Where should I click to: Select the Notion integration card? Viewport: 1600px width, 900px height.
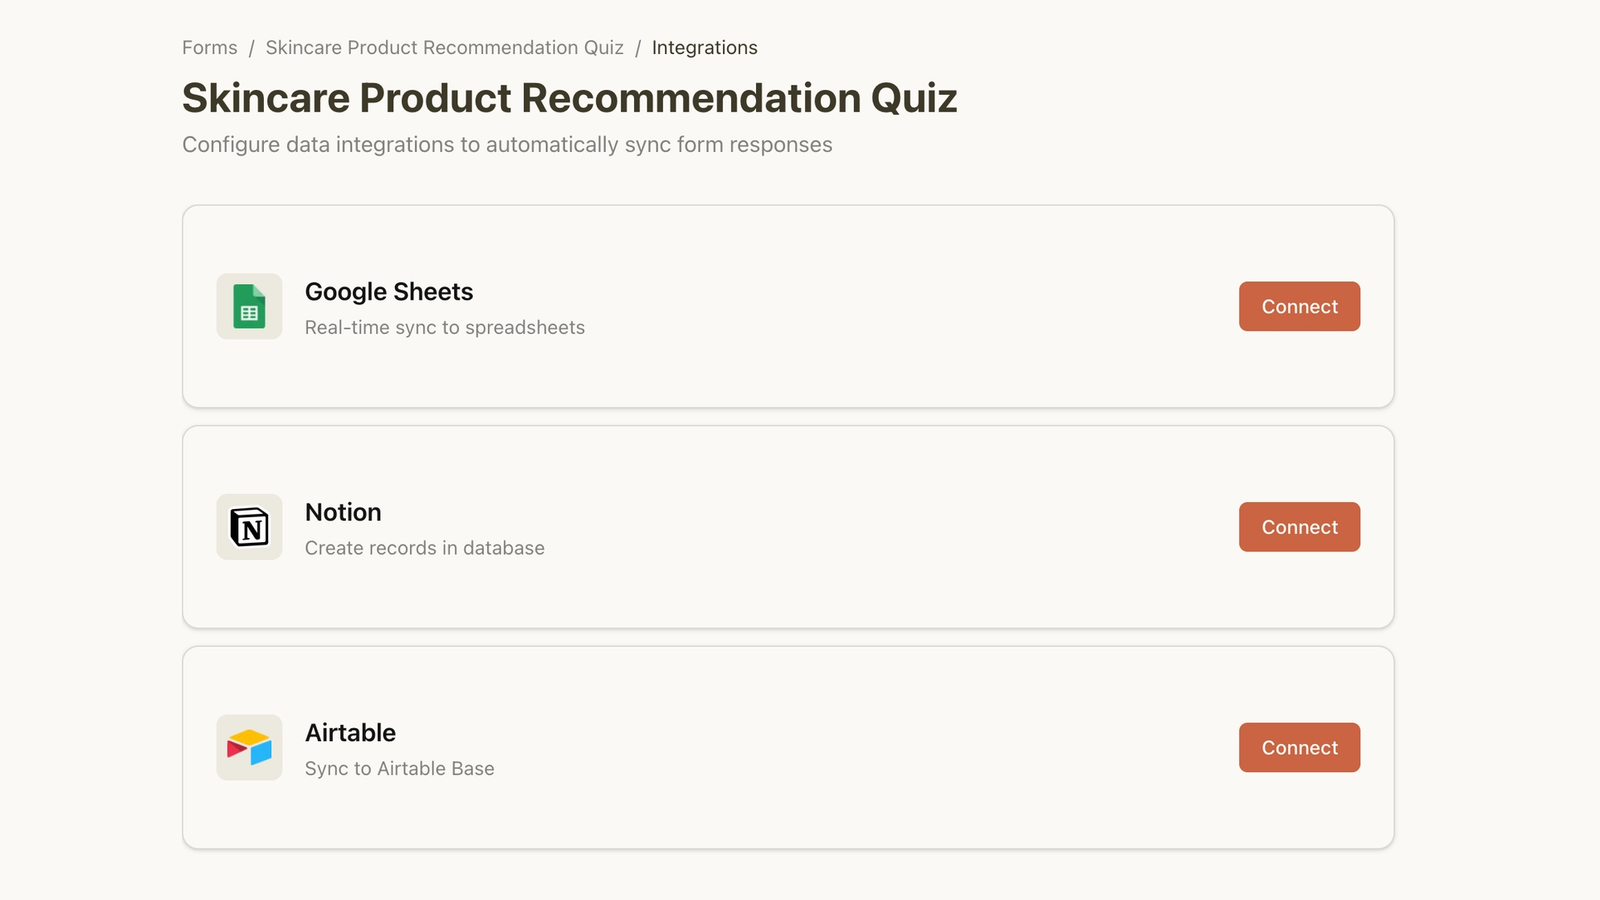click(x=788, y=527)
